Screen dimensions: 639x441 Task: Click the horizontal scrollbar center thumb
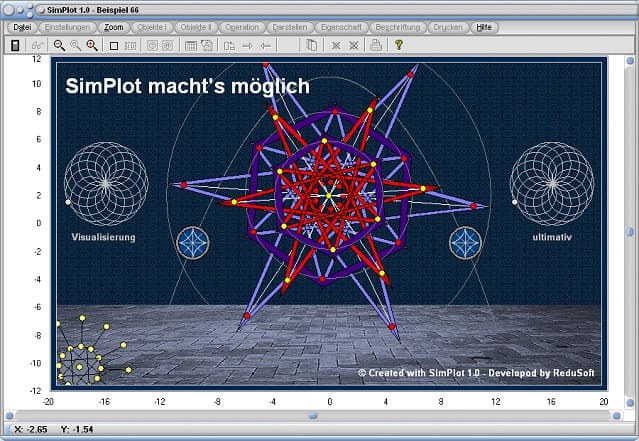pos(313,416)
